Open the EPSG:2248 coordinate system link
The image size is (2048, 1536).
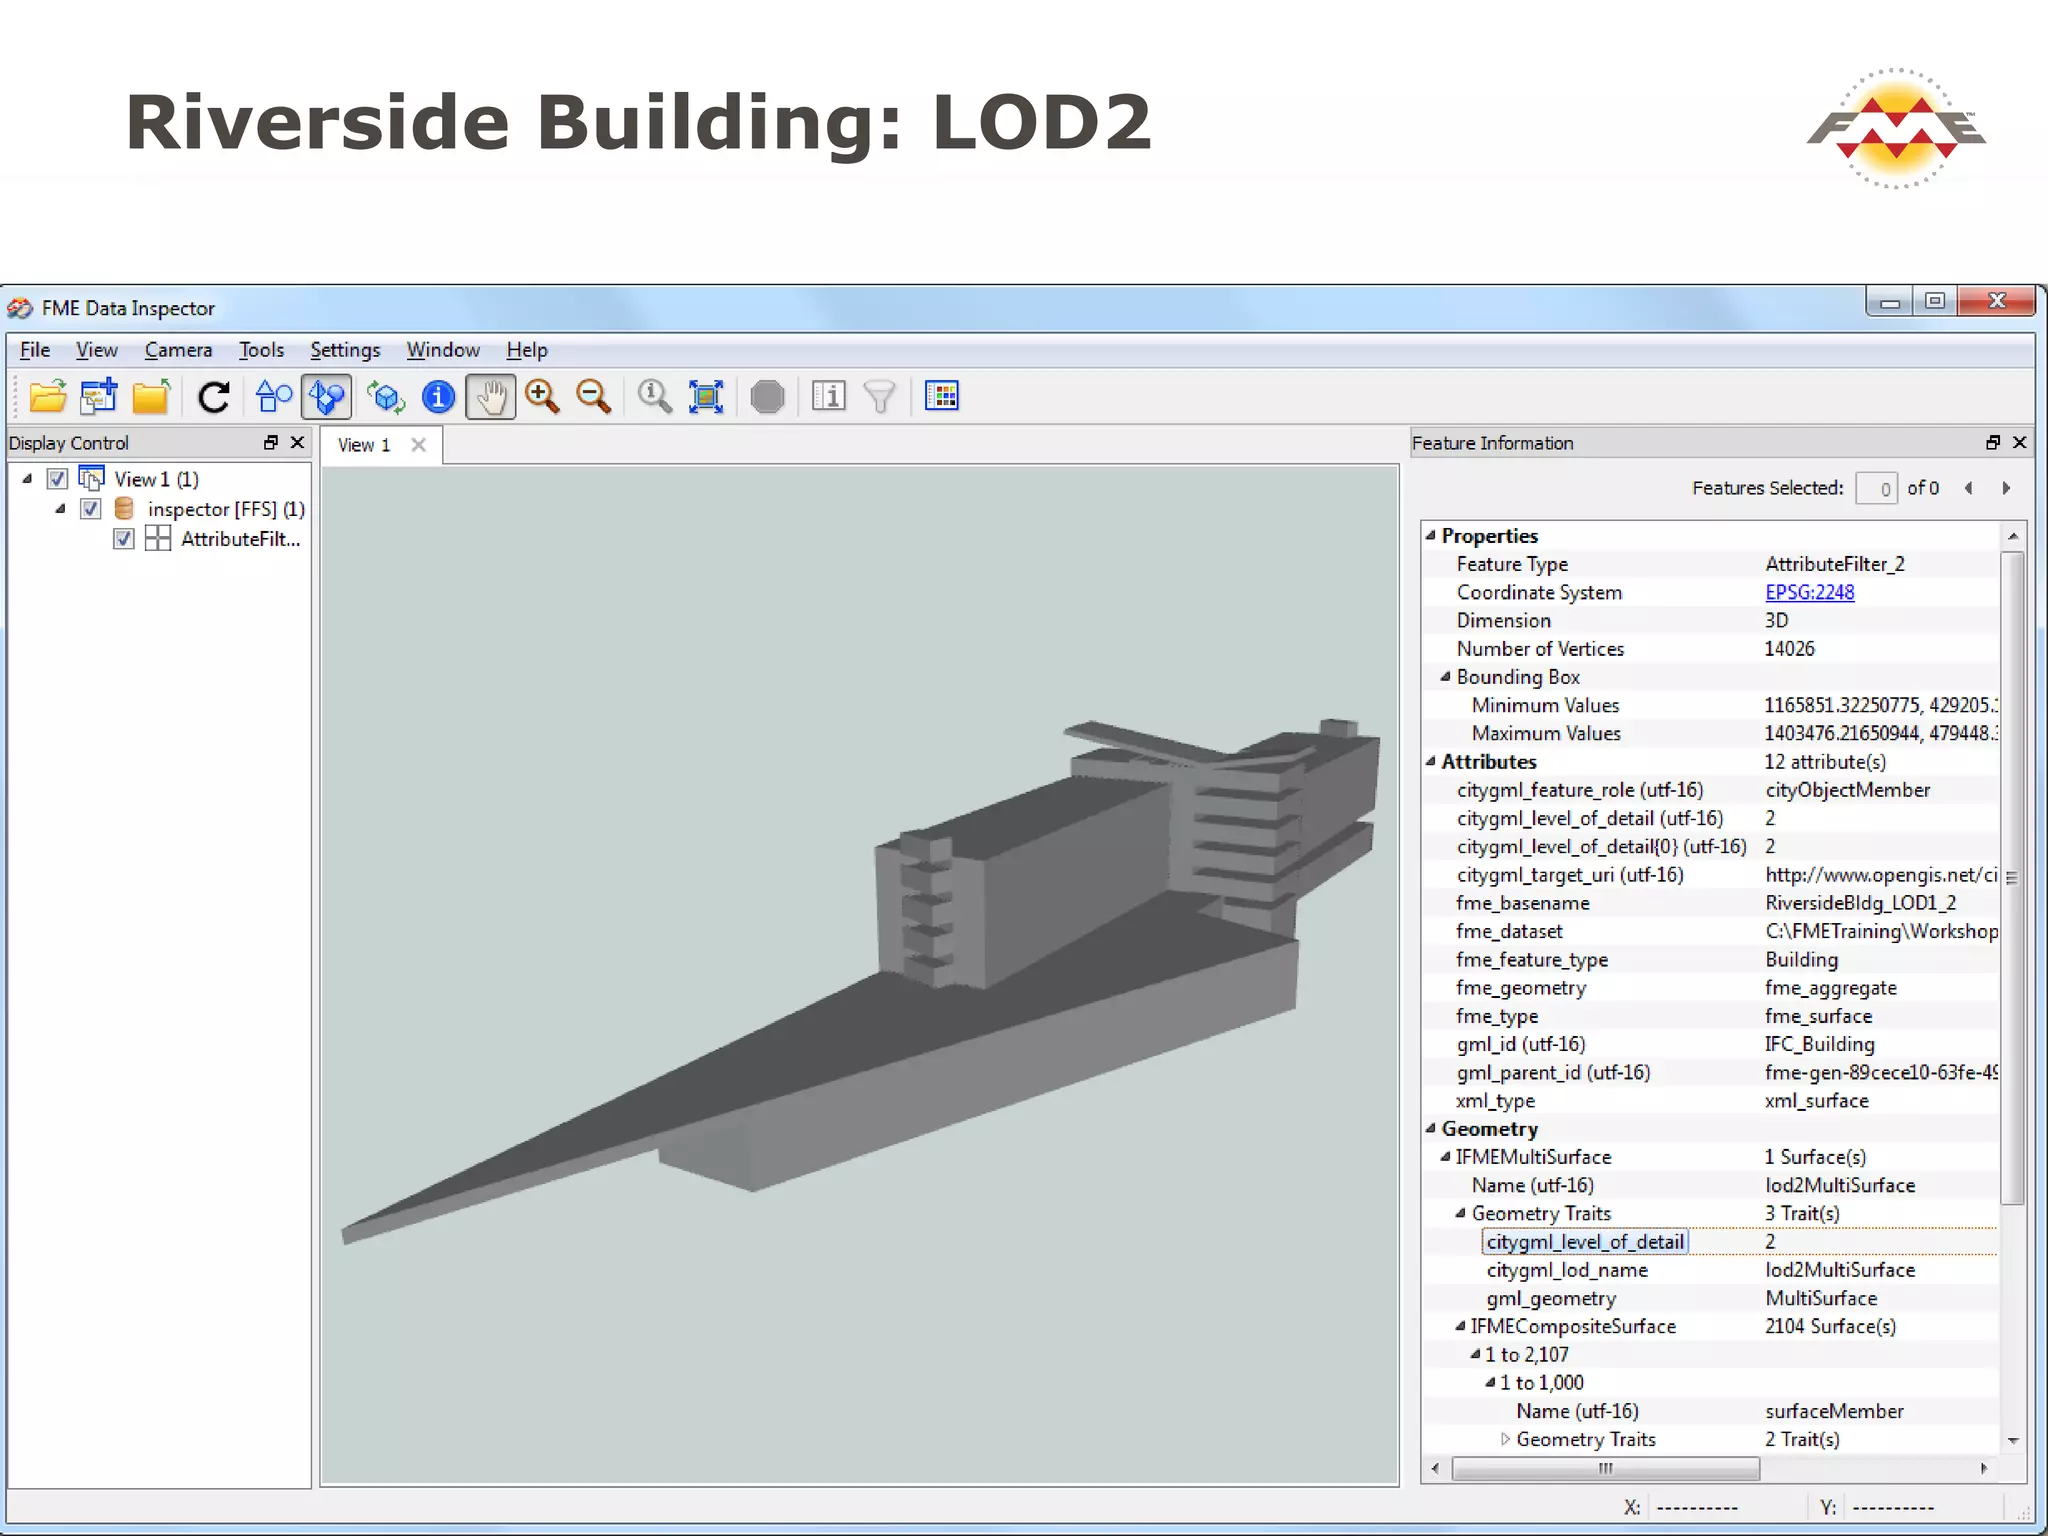[x=1809, y=592]
